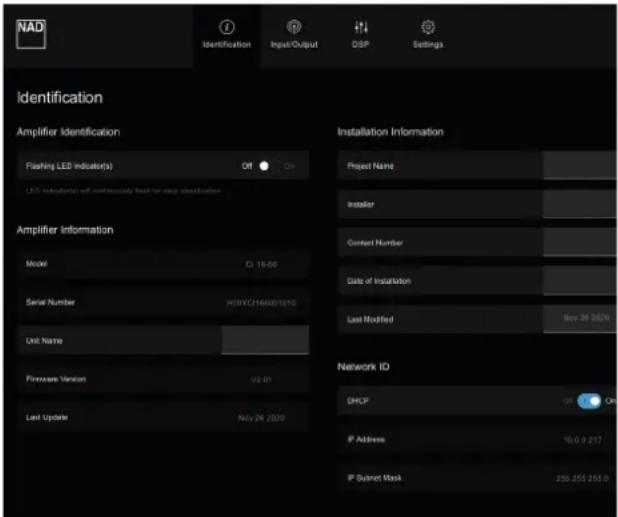The image size is (618, 517).
Task: Click the IP Address value
Action: (x=583, y=440)
